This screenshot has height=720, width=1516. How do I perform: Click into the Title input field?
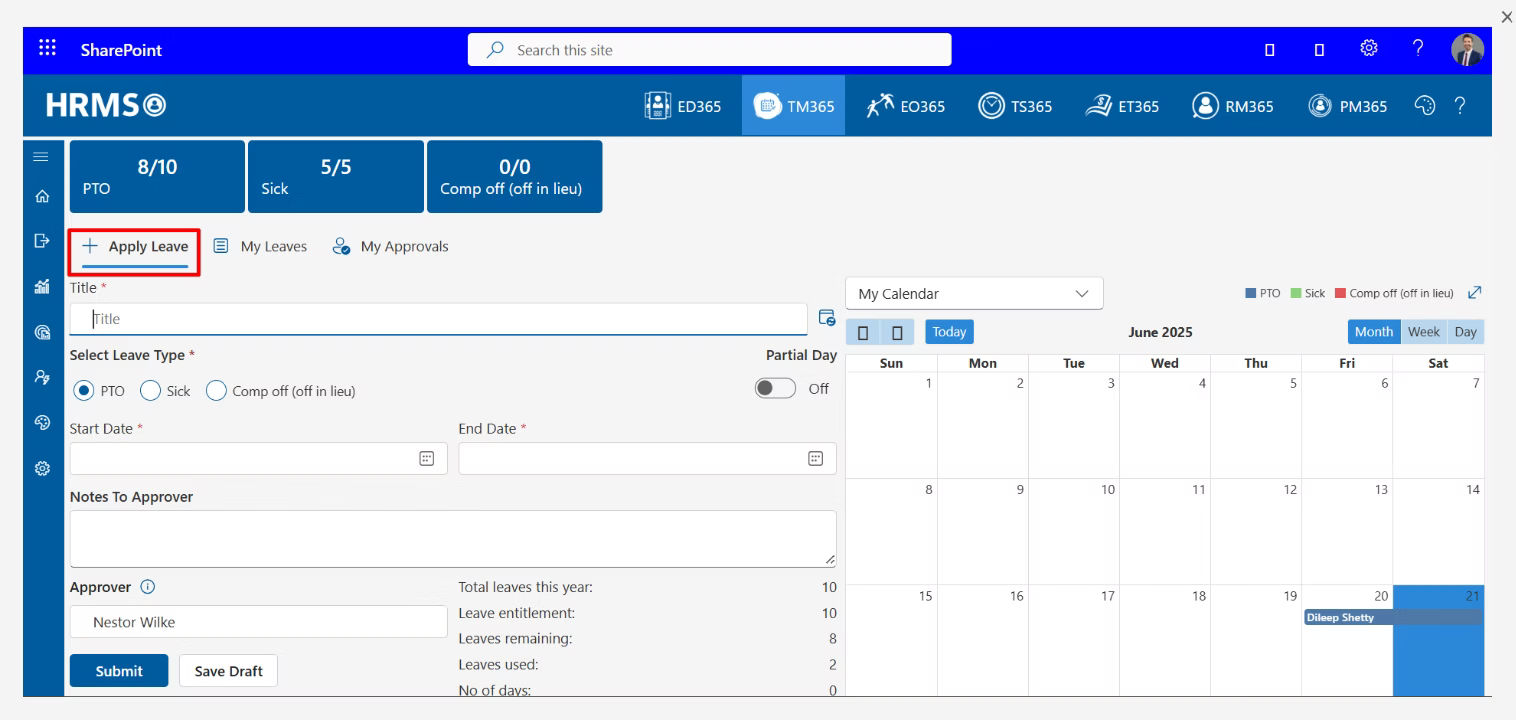point(440,319)
